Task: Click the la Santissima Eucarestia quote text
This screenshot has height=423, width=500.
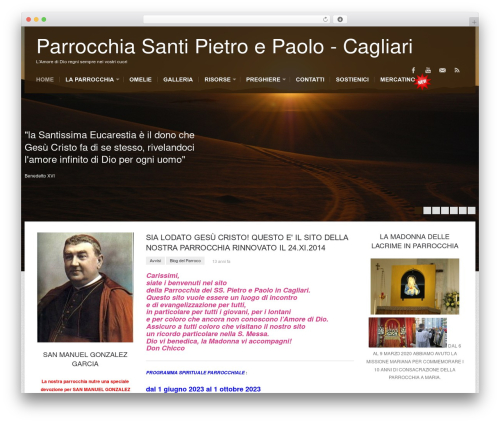Action: tap(109, 147)
